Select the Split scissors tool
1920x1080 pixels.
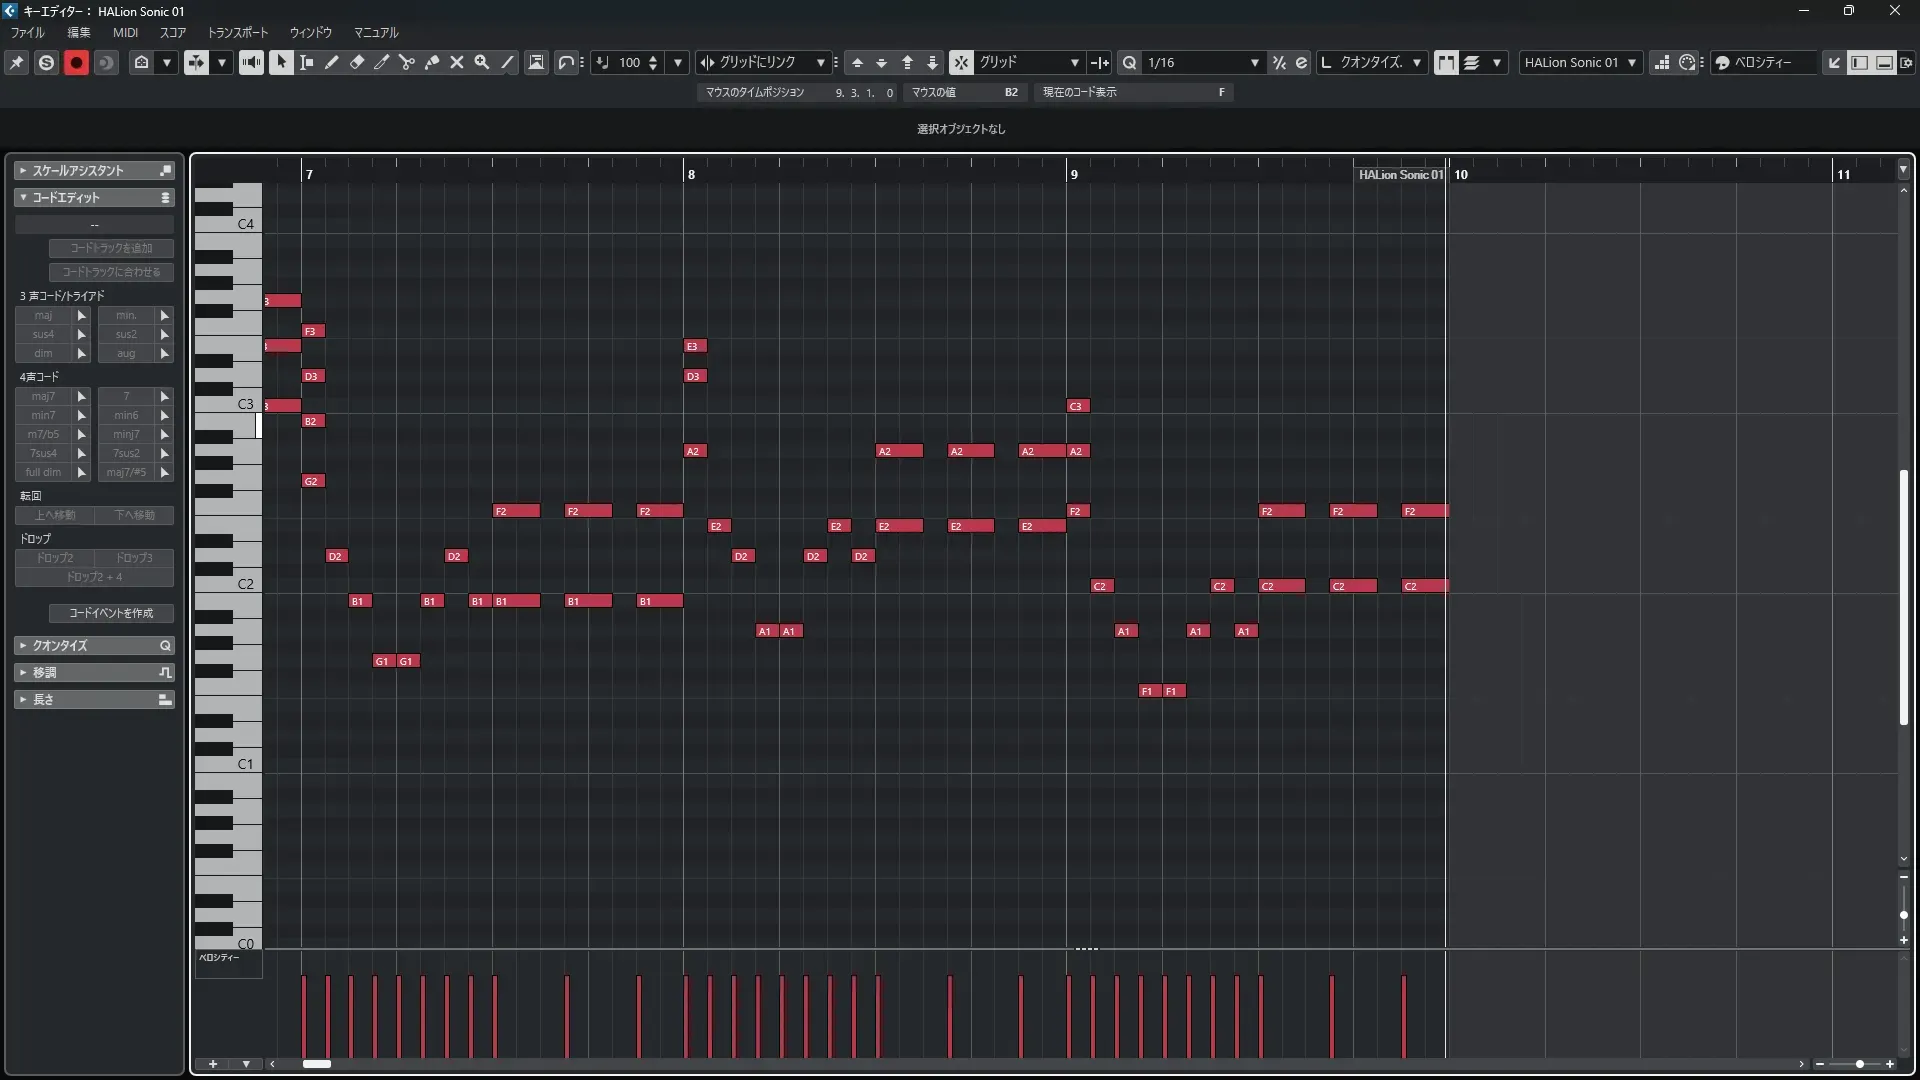click(407, 62)
